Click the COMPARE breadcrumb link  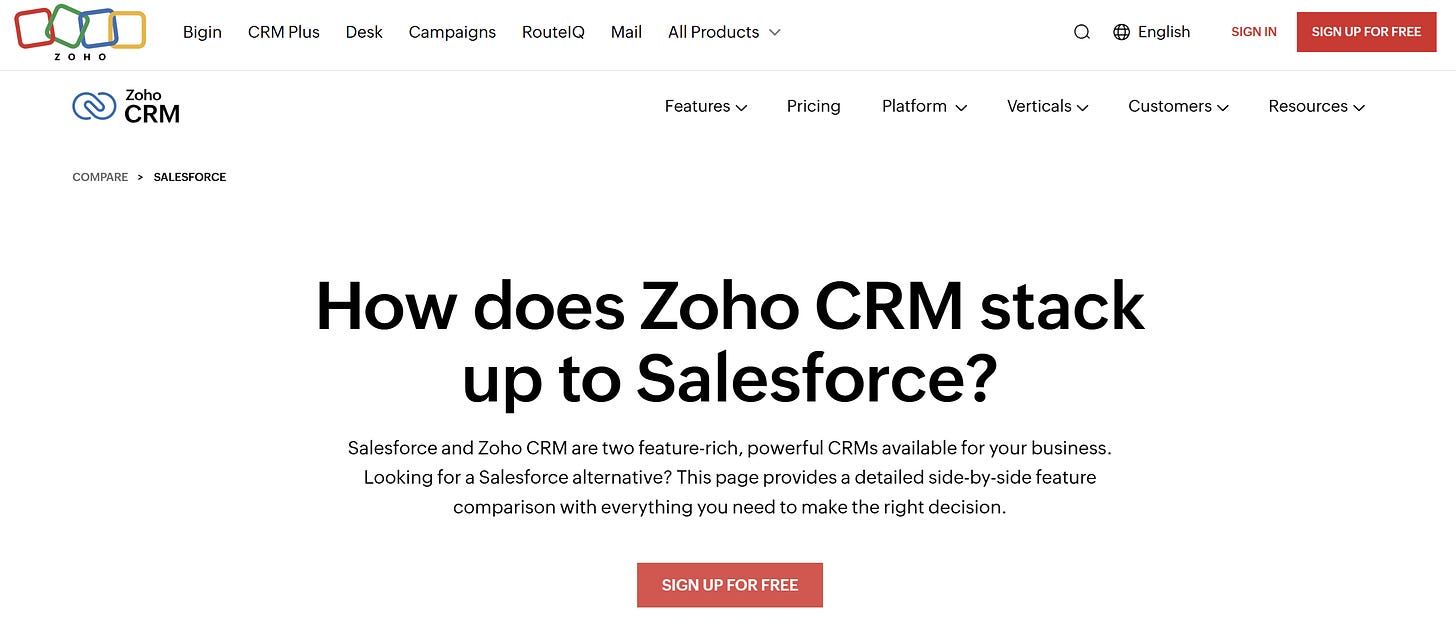tap(100, 176)
